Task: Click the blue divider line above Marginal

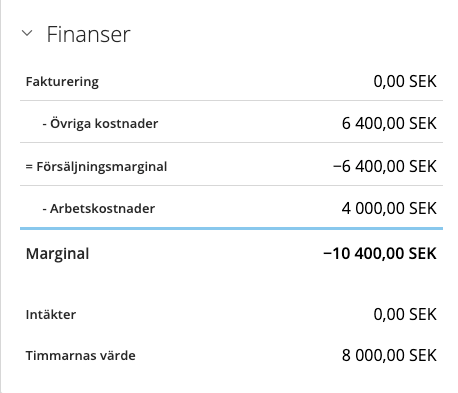Action: coord(231,229)
